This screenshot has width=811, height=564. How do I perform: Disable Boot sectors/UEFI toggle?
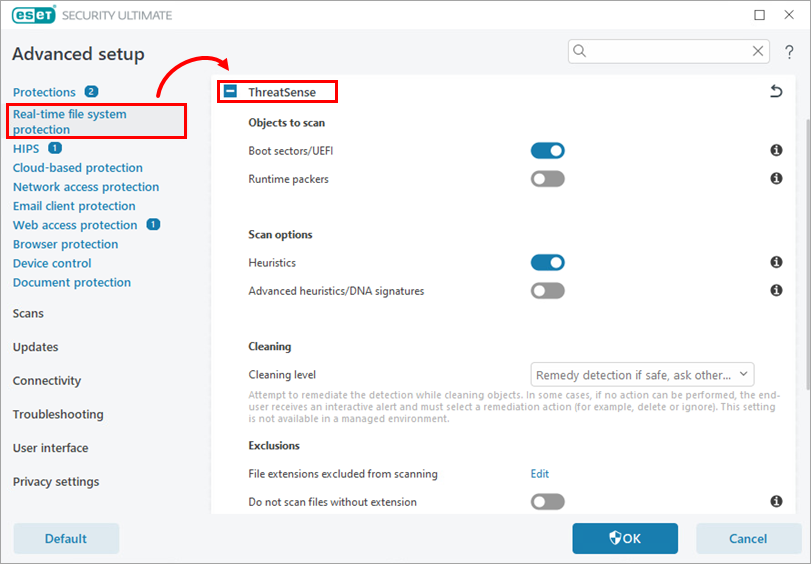(x=547, y=151)
